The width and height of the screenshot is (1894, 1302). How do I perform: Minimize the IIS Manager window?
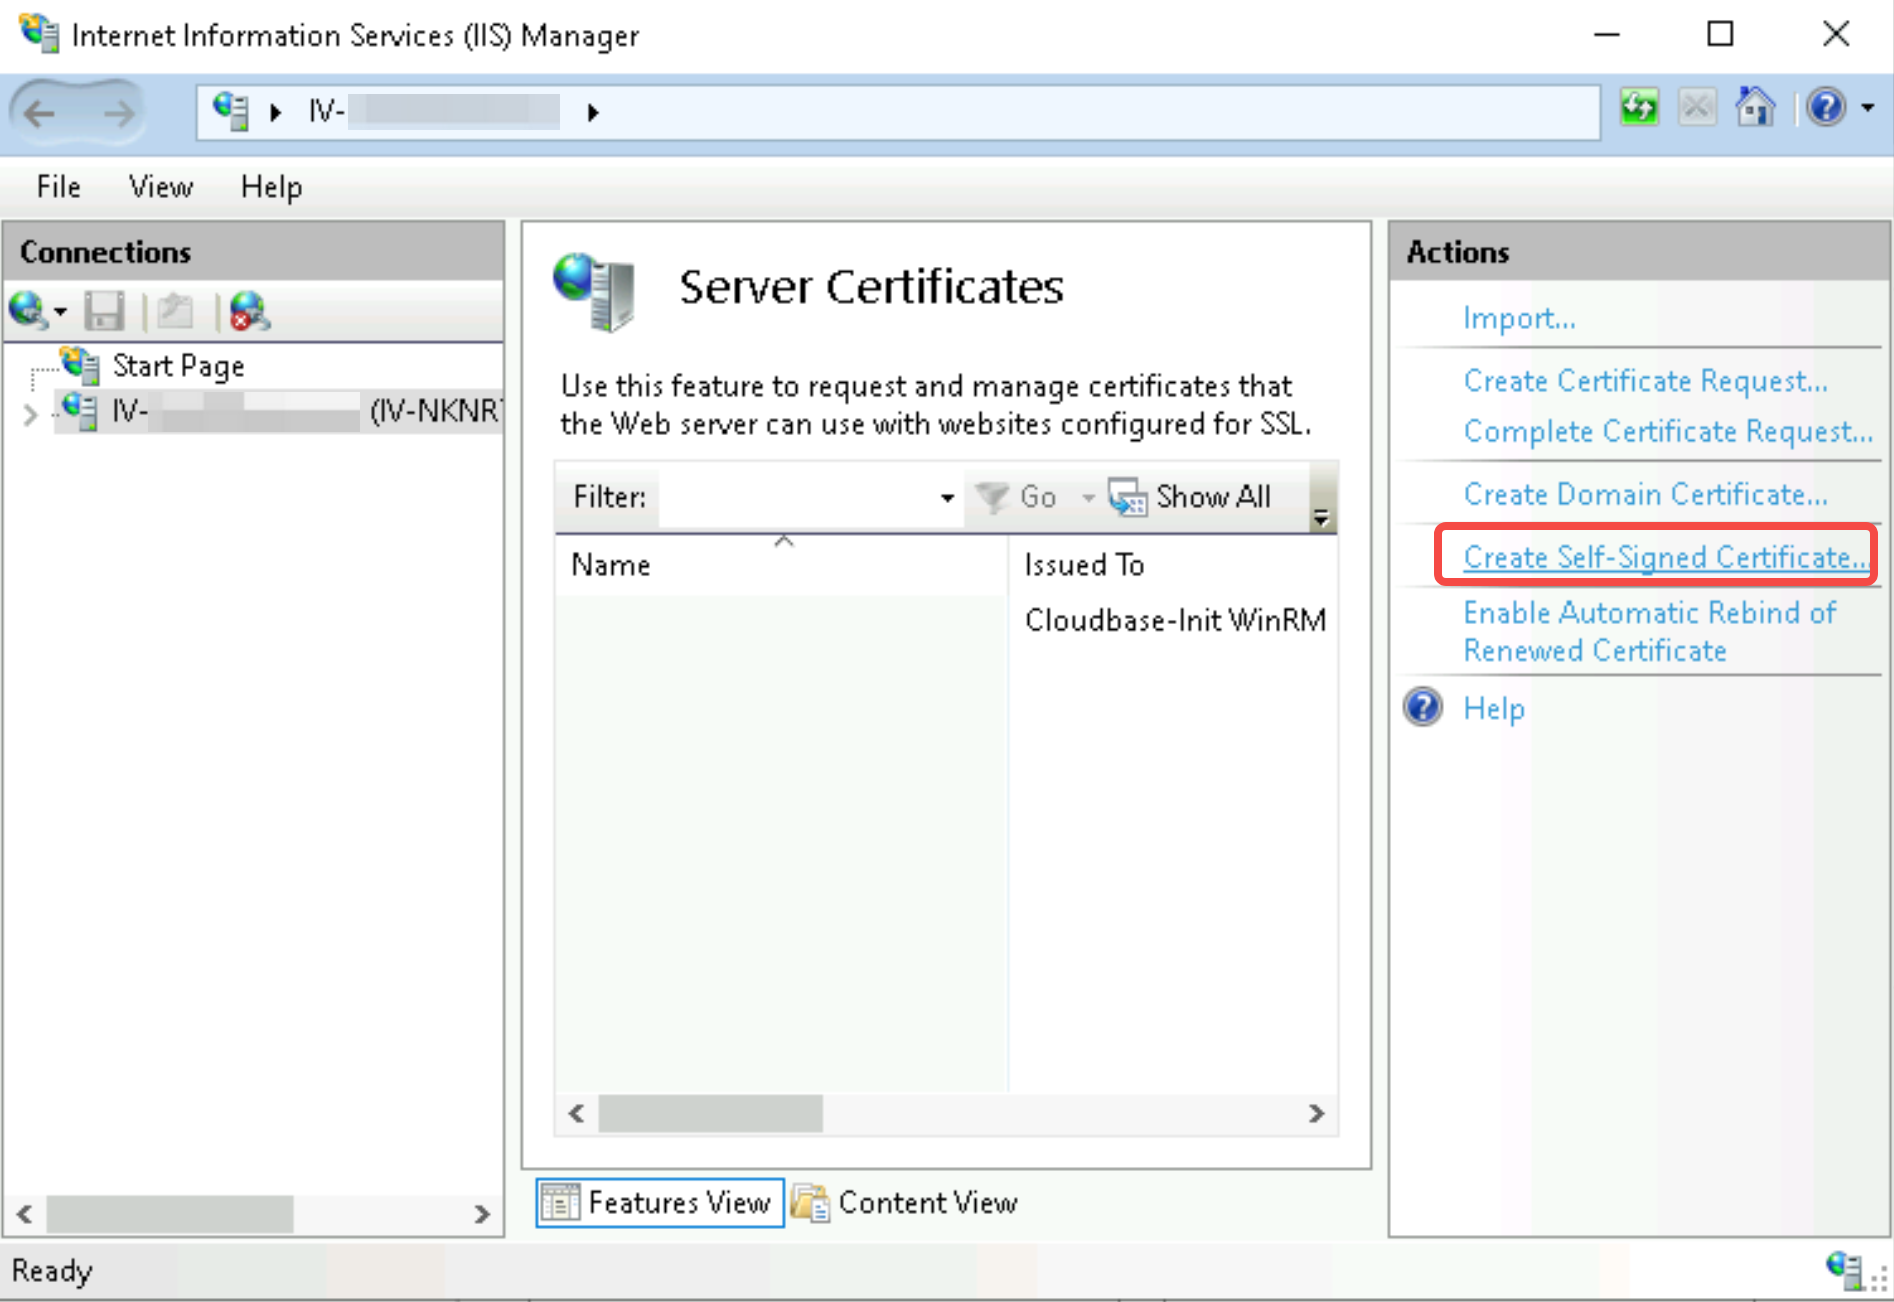1606,35
